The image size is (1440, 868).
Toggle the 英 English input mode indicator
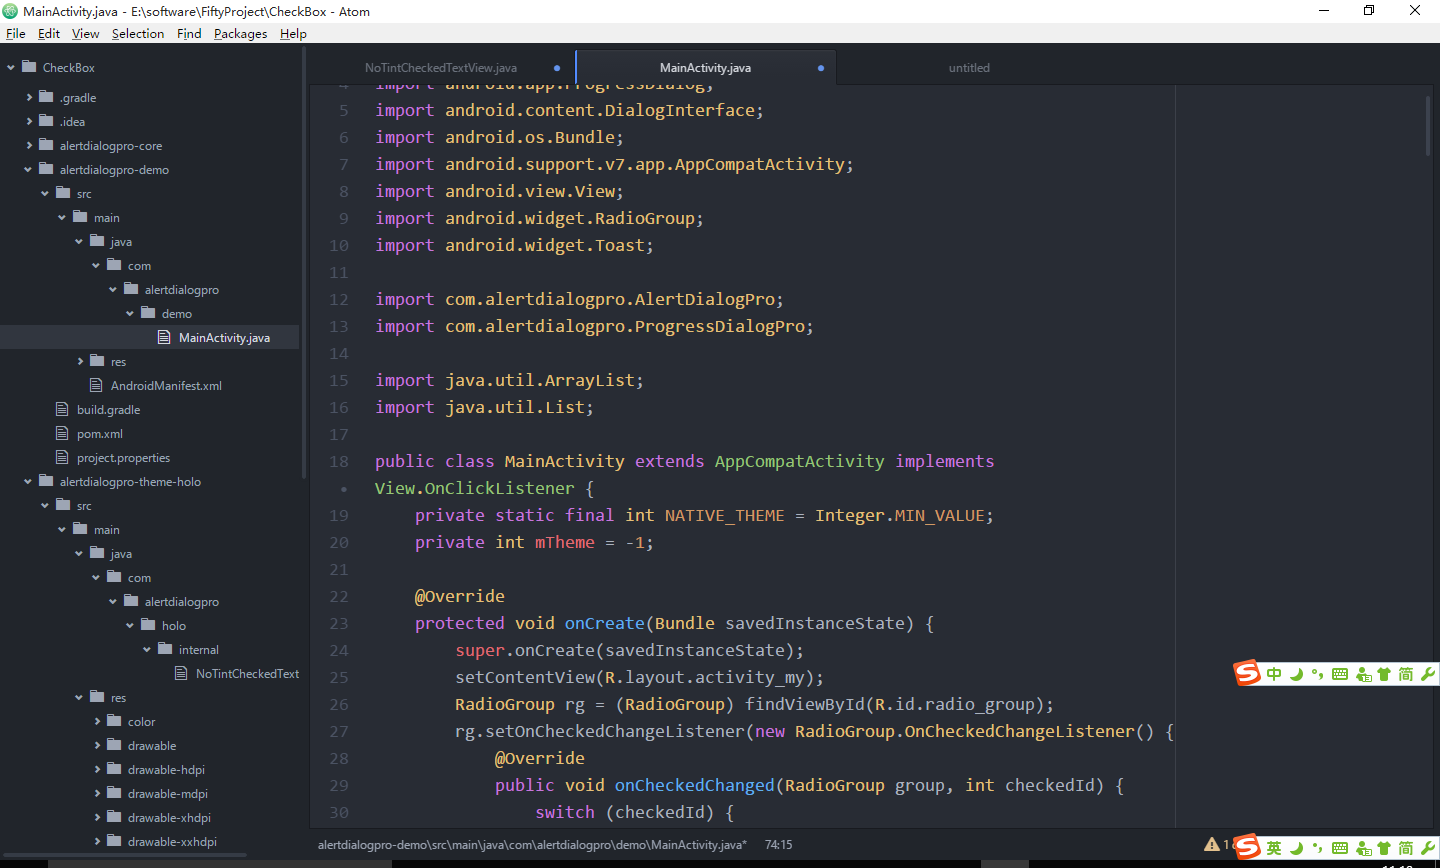pos(1274,848)
